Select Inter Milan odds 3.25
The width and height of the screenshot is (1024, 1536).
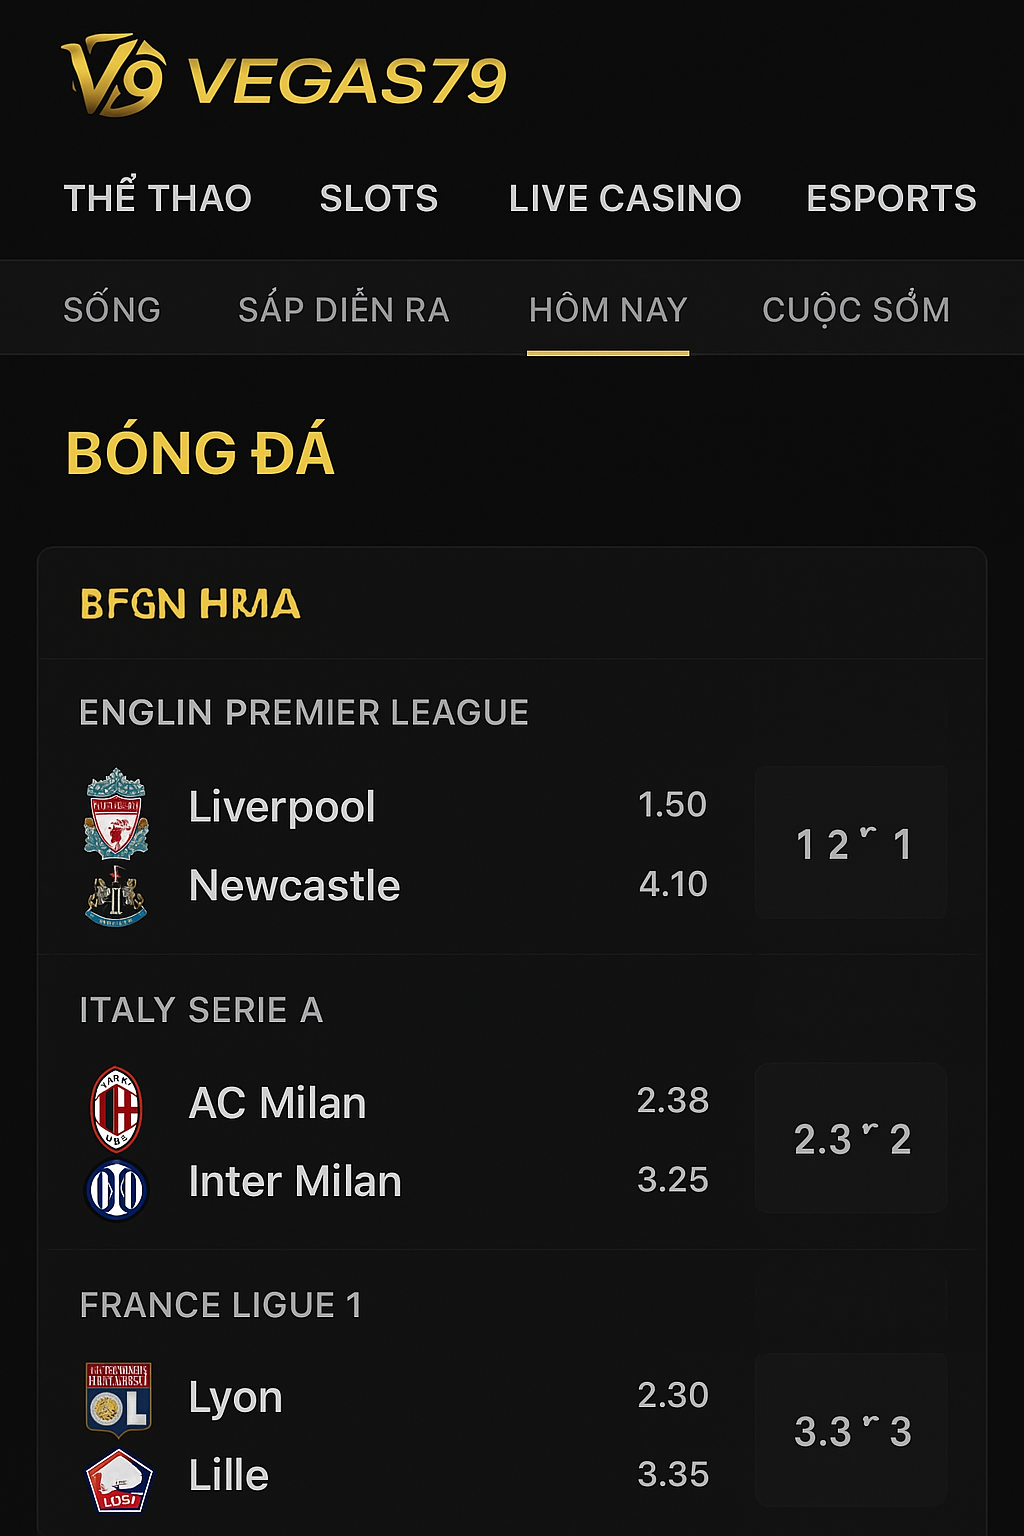[673, 1180]
